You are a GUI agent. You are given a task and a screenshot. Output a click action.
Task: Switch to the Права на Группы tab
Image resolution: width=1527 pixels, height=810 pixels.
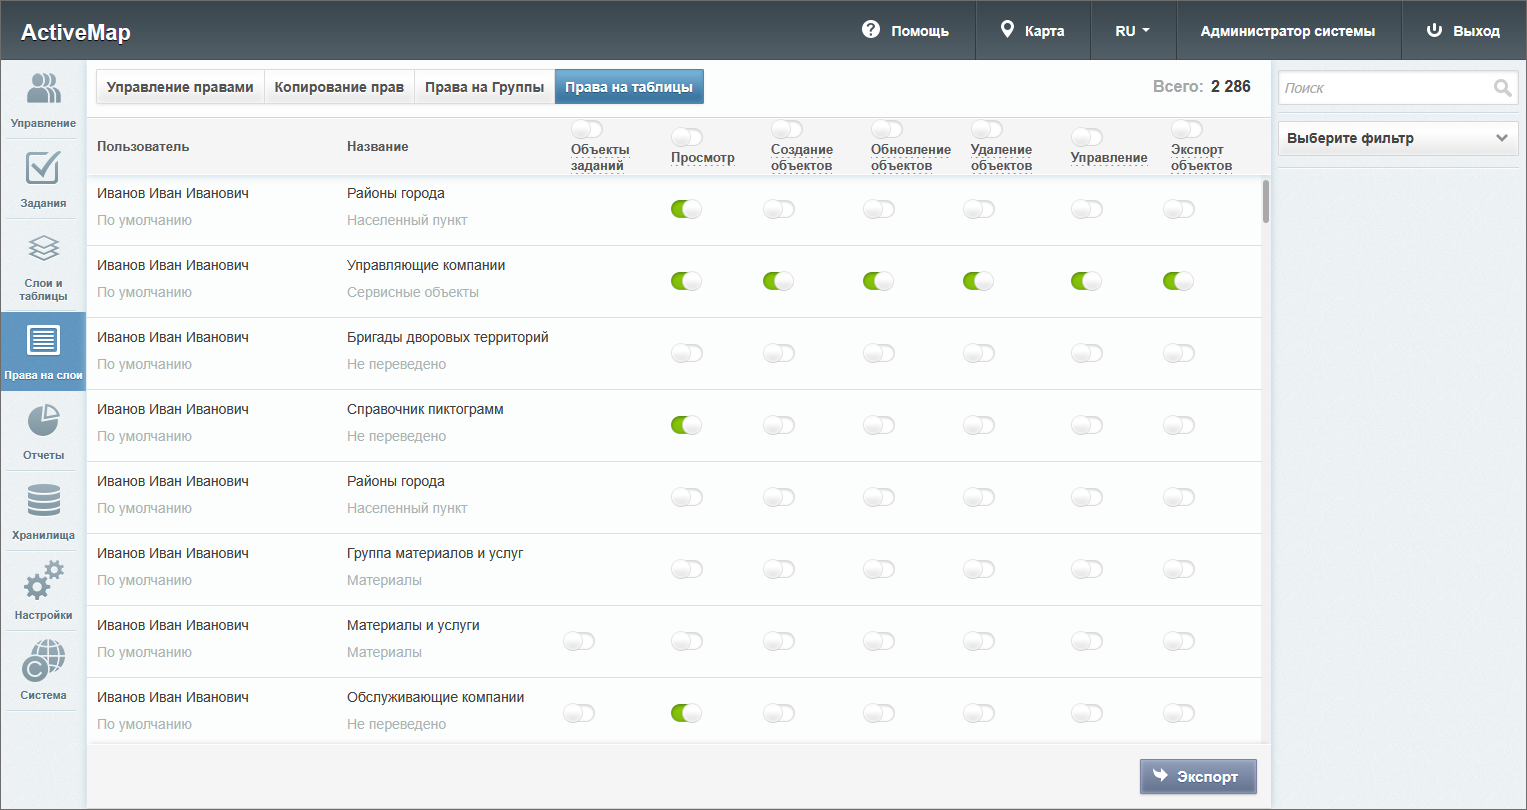click(x=484, y=87)
